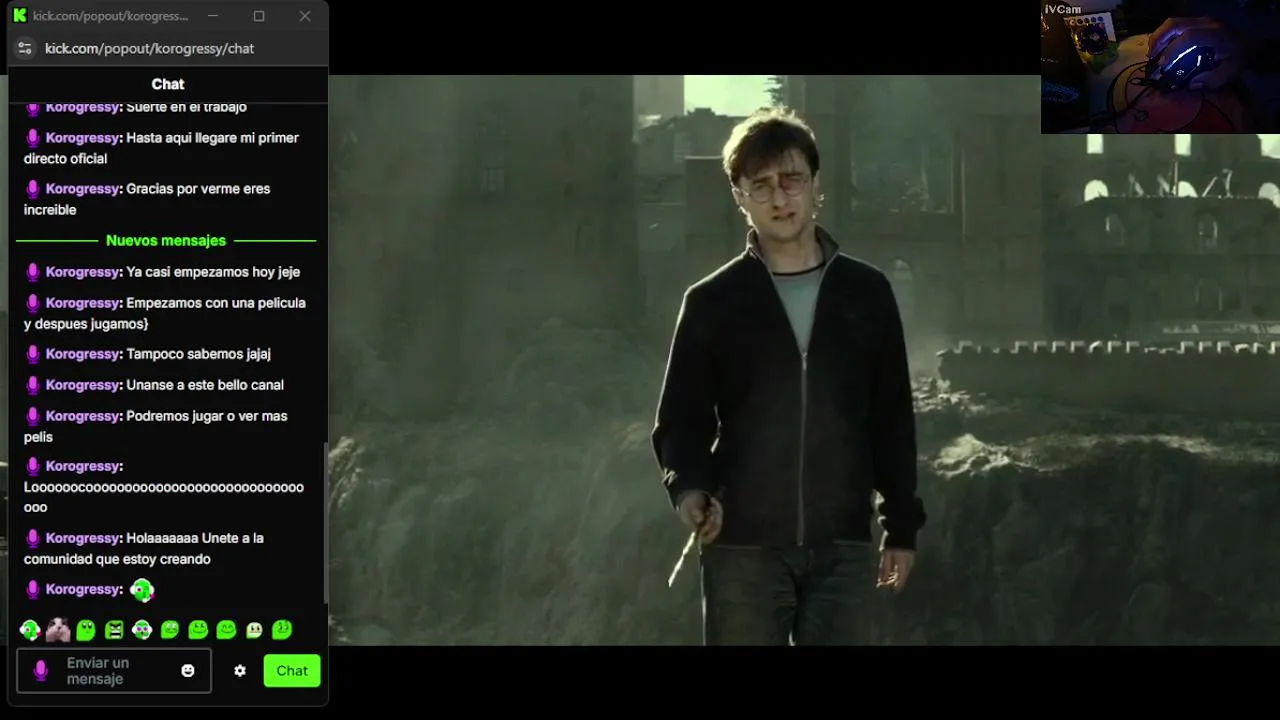1280x720 pixels.
Task: Insert the headset green emote from quick emote row
Action: (30, 629)
